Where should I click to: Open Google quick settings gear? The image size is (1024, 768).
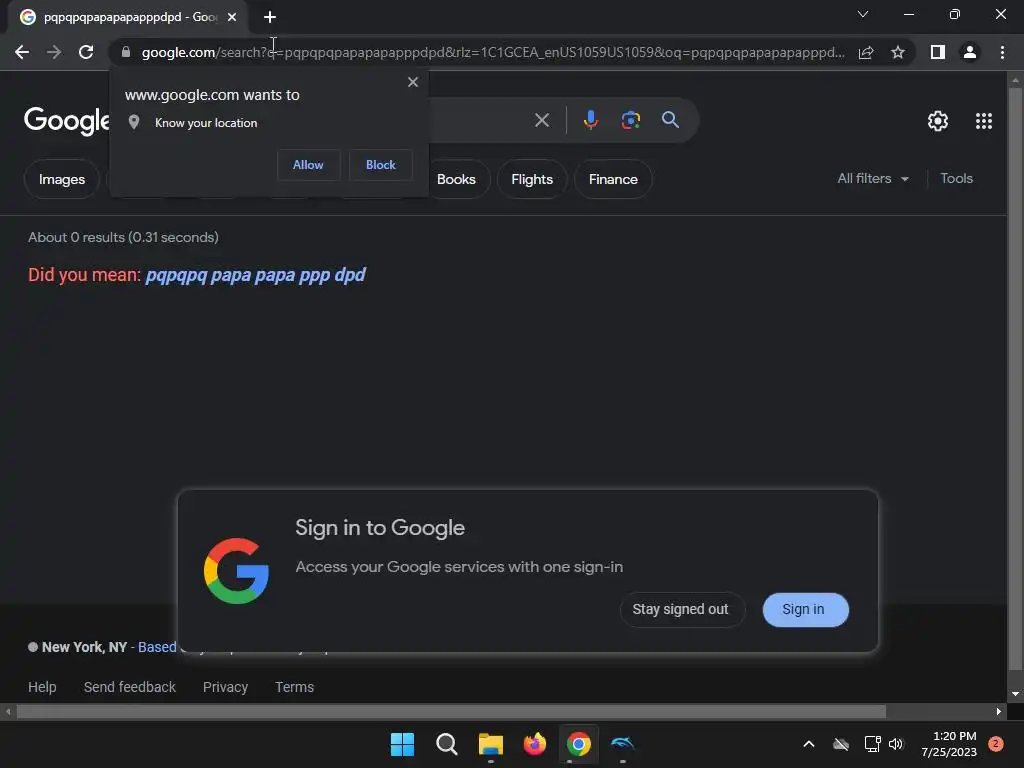point(938,121)
